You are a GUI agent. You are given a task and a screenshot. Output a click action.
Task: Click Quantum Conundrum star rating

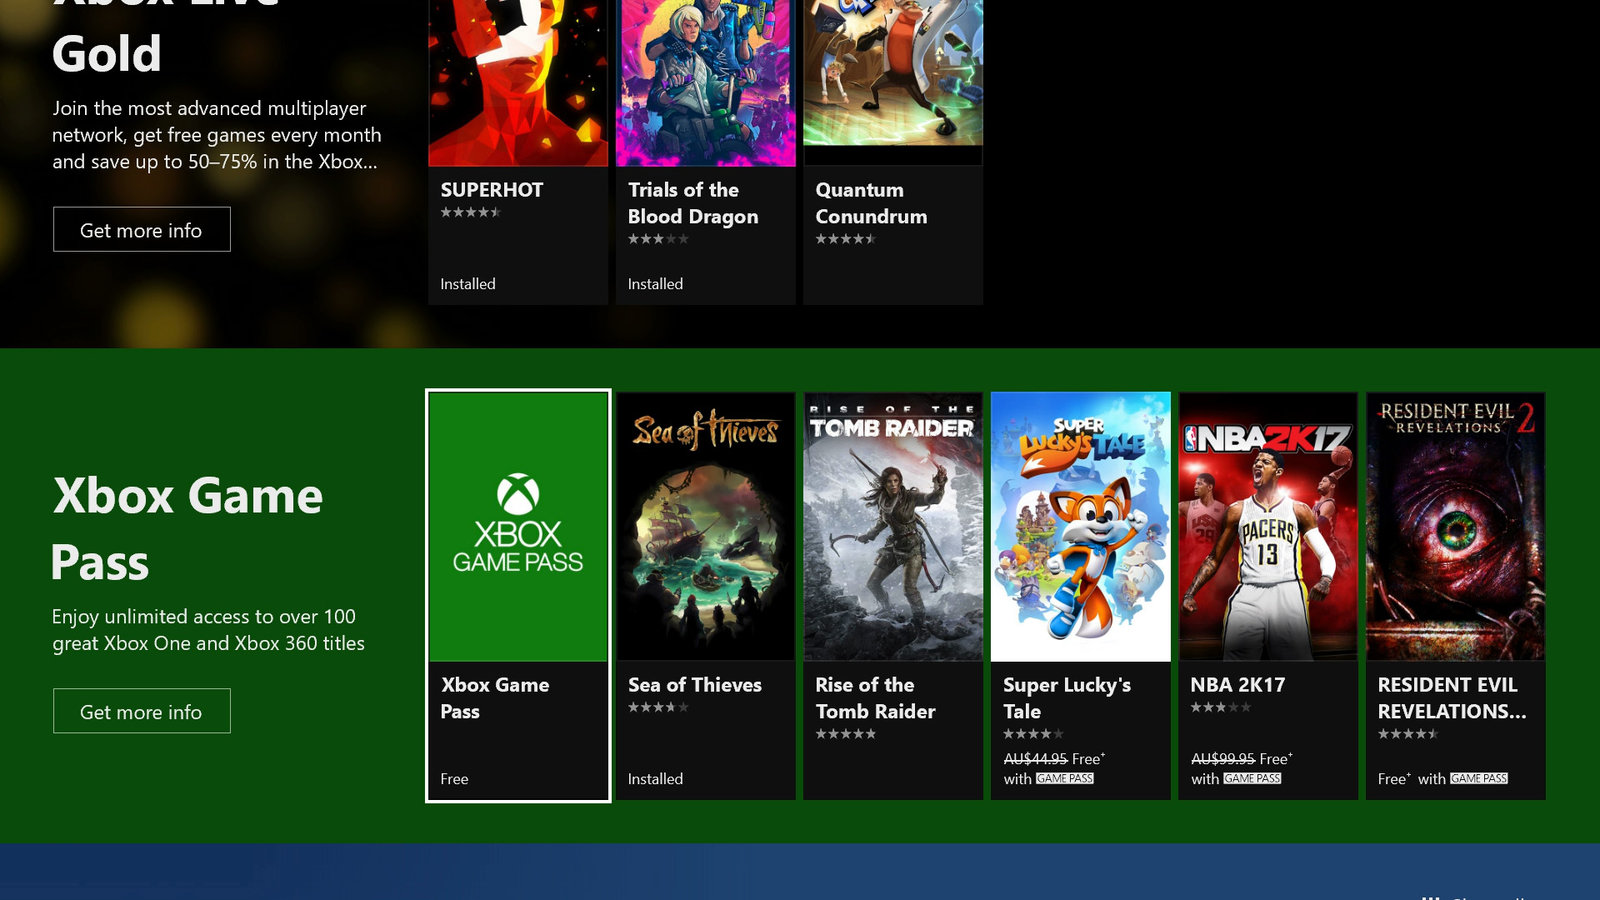tap(845, 239)
